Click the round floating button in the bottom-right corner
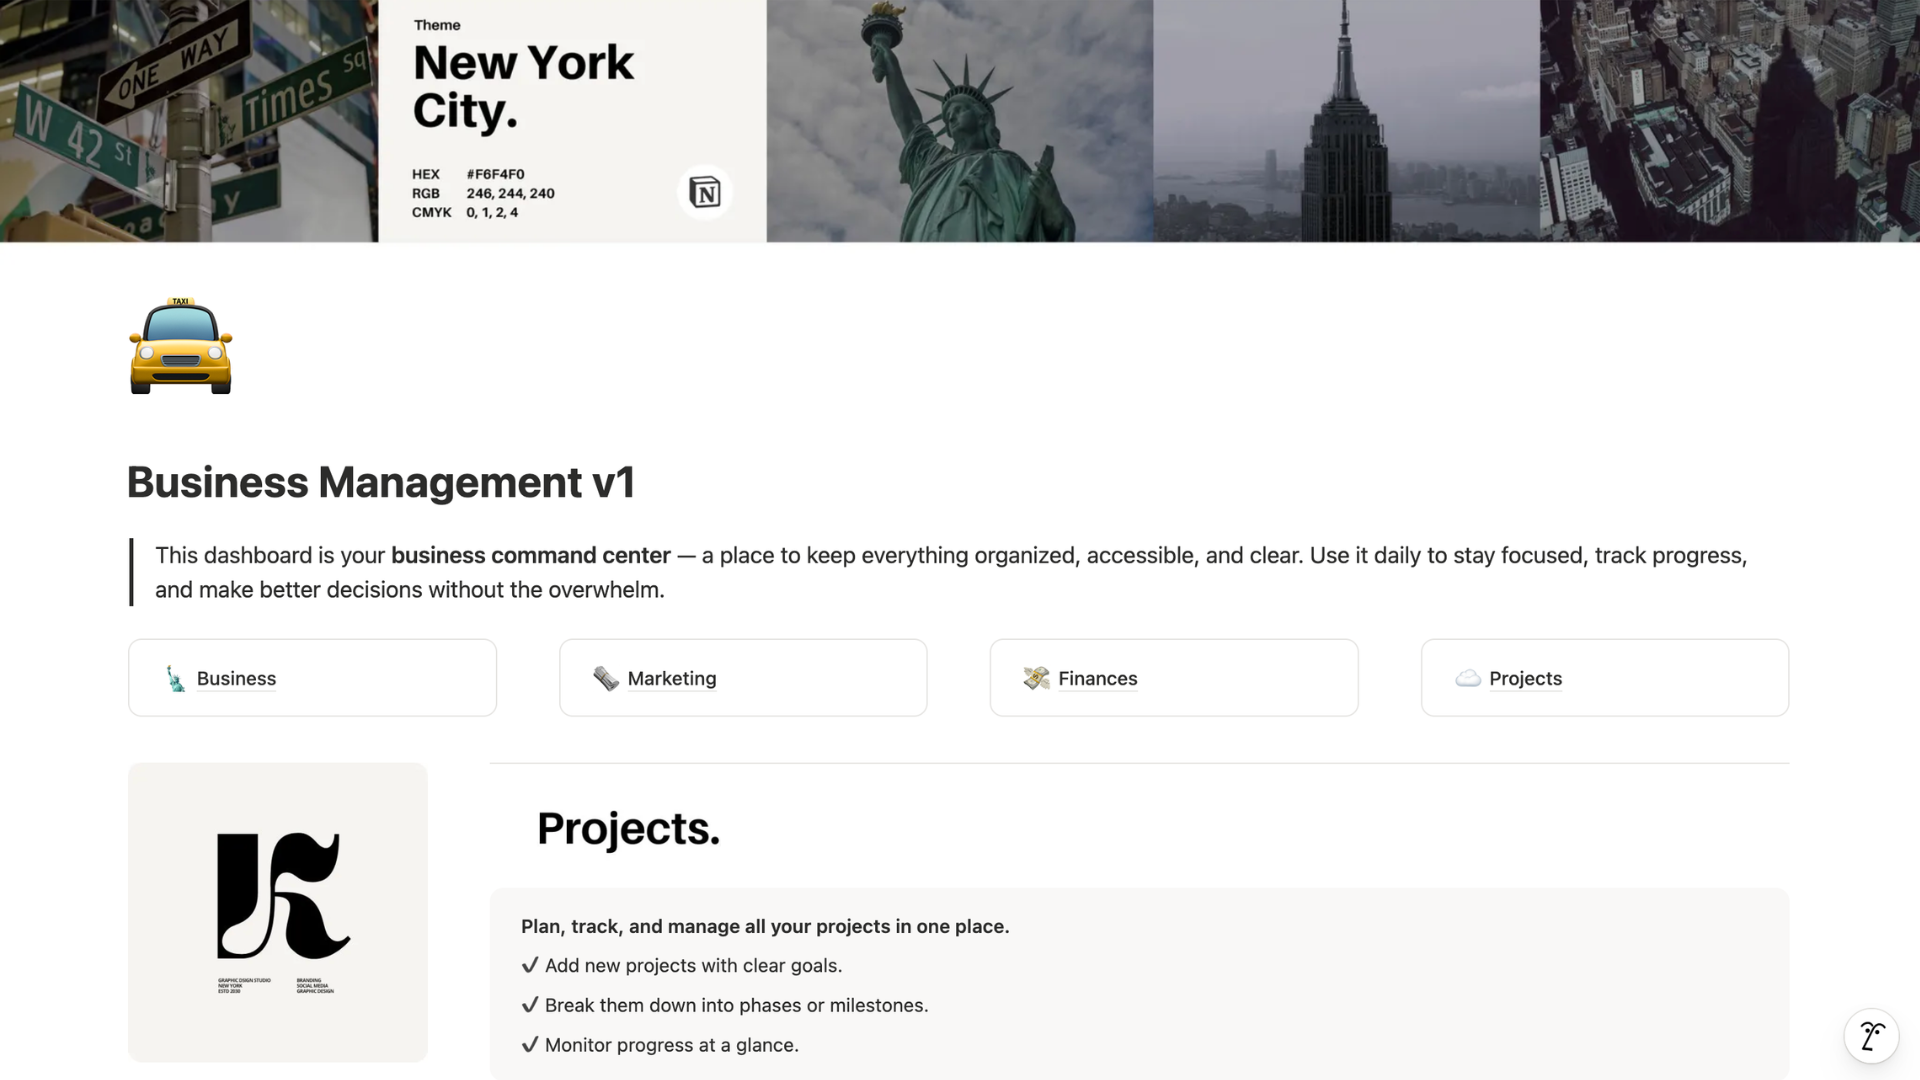This screenshot has height=1080, width=1920. point(1871,1036)
